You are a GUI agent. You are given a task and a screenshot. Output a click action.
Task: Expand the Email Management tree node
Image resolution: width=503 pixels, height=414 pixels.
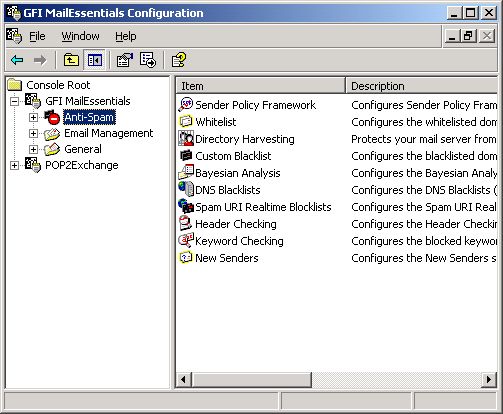tap(33, 133)
